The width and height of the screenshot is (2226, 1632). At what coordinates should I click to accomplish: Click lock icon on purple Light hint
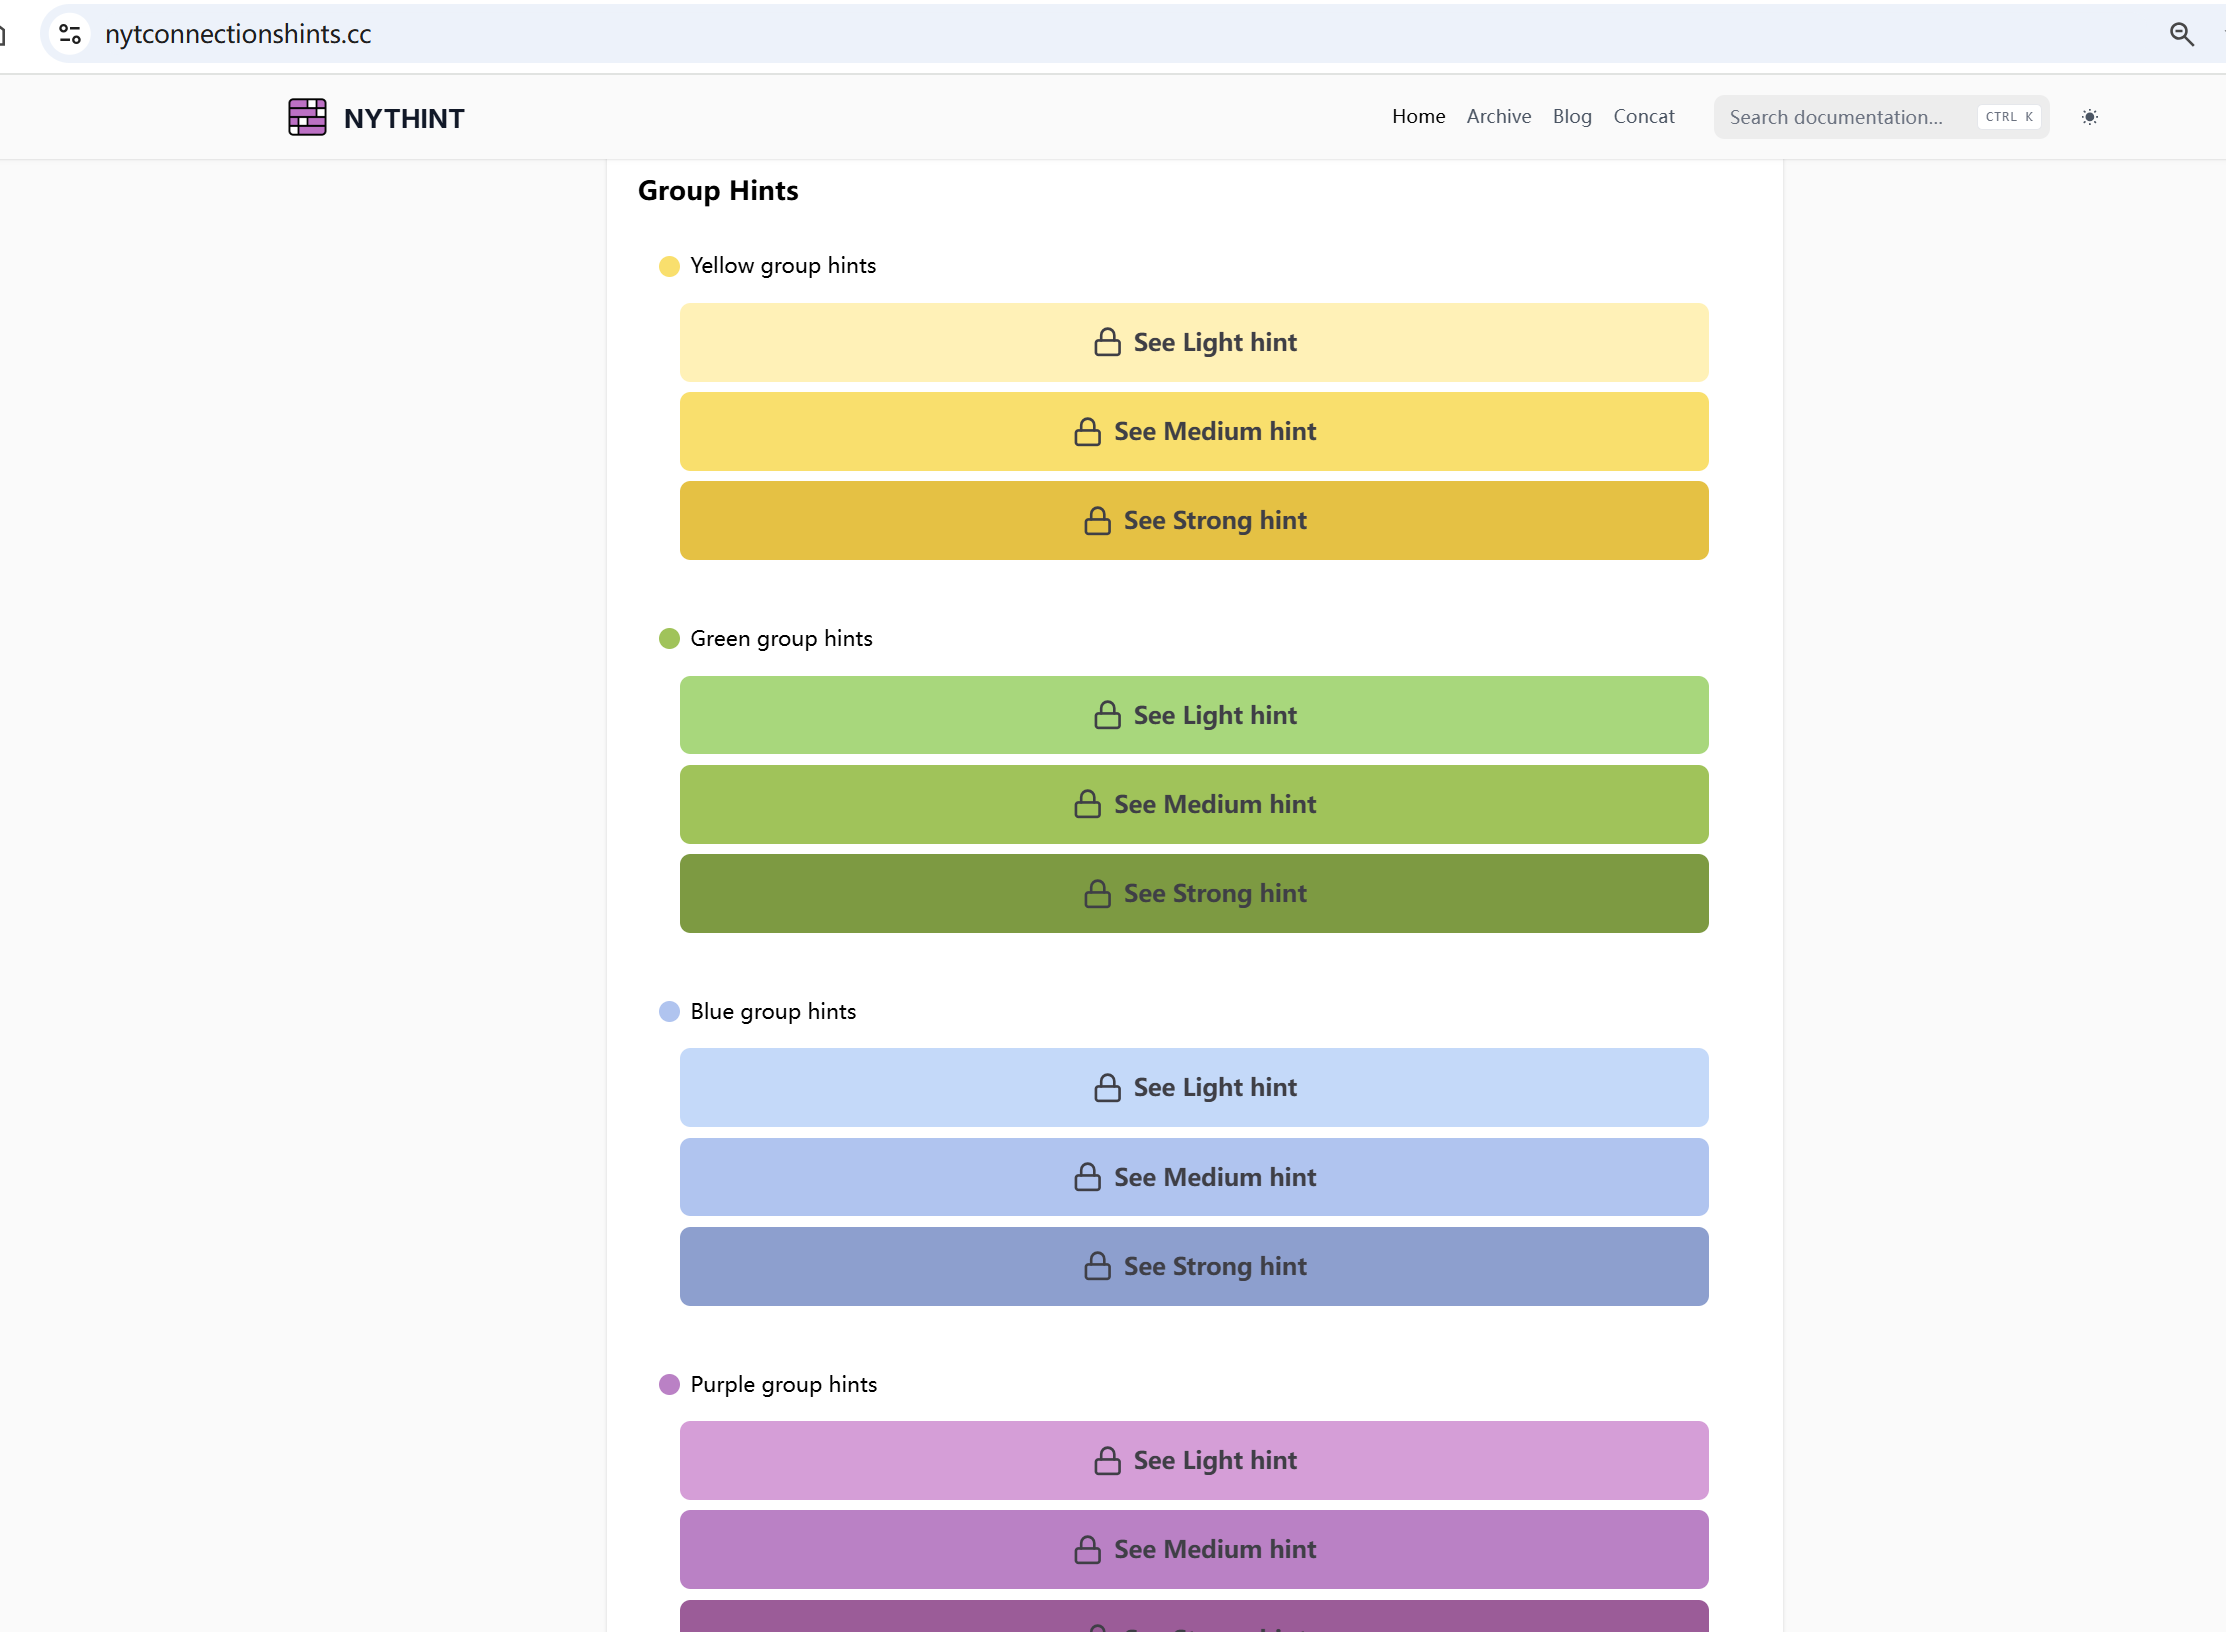point(1107,1460)
